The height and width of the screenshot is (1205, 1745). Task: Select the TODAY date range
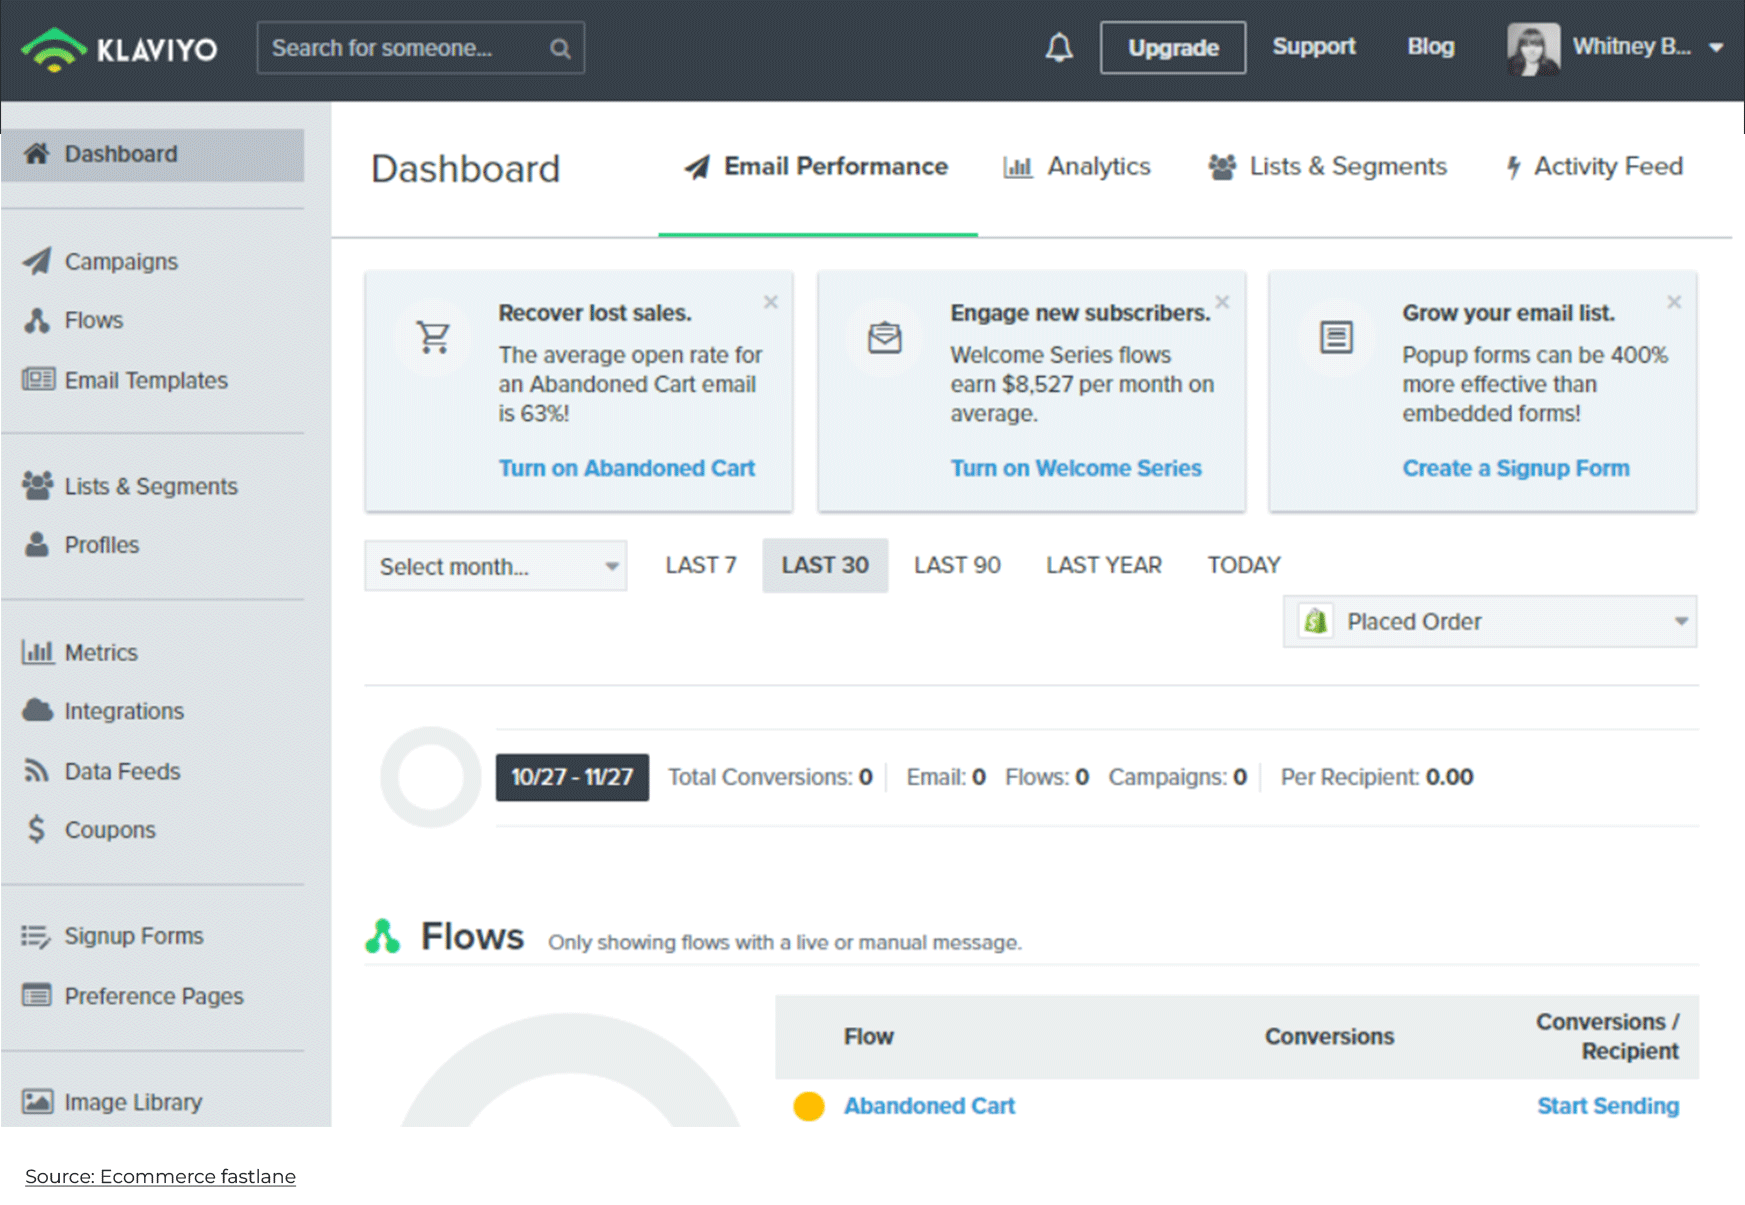coord(1244,565)
